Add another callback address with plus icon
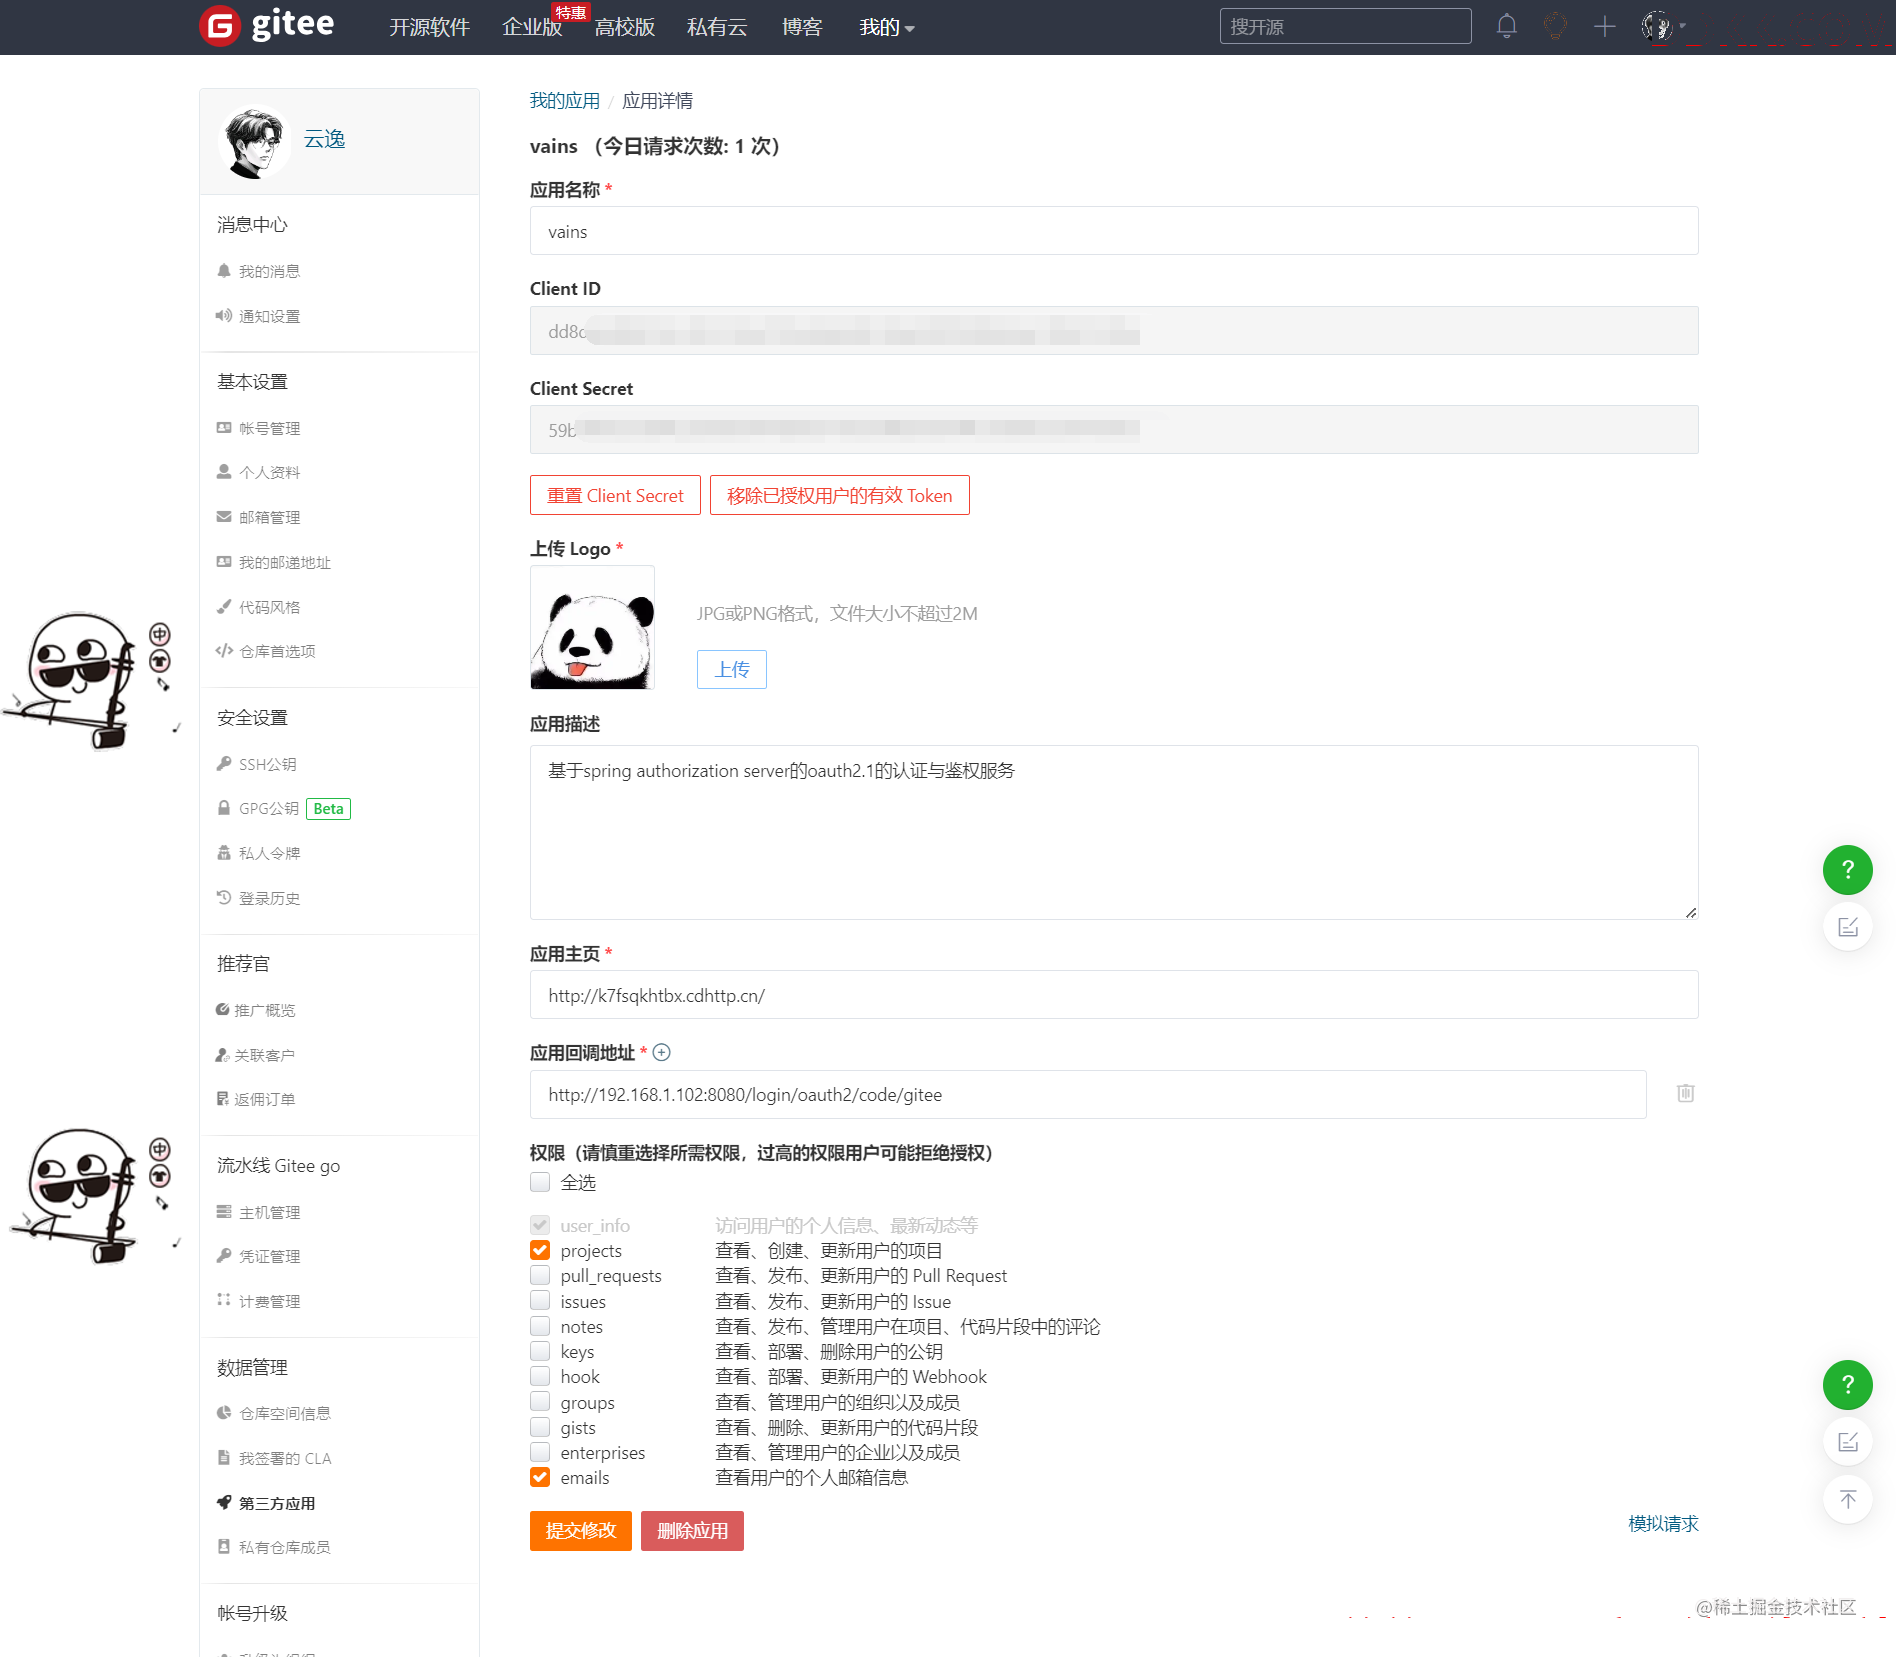The width and height of the screenshot is (1896, 1657). (x=661, y=1052)
